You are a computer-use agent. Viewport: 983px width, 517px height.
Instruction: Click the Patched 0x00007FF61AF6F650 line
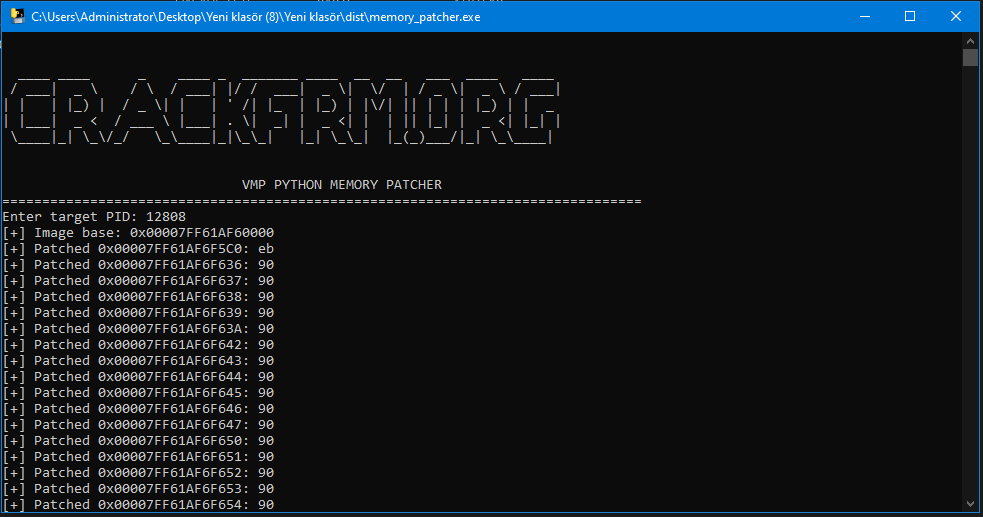pos(138,441)
